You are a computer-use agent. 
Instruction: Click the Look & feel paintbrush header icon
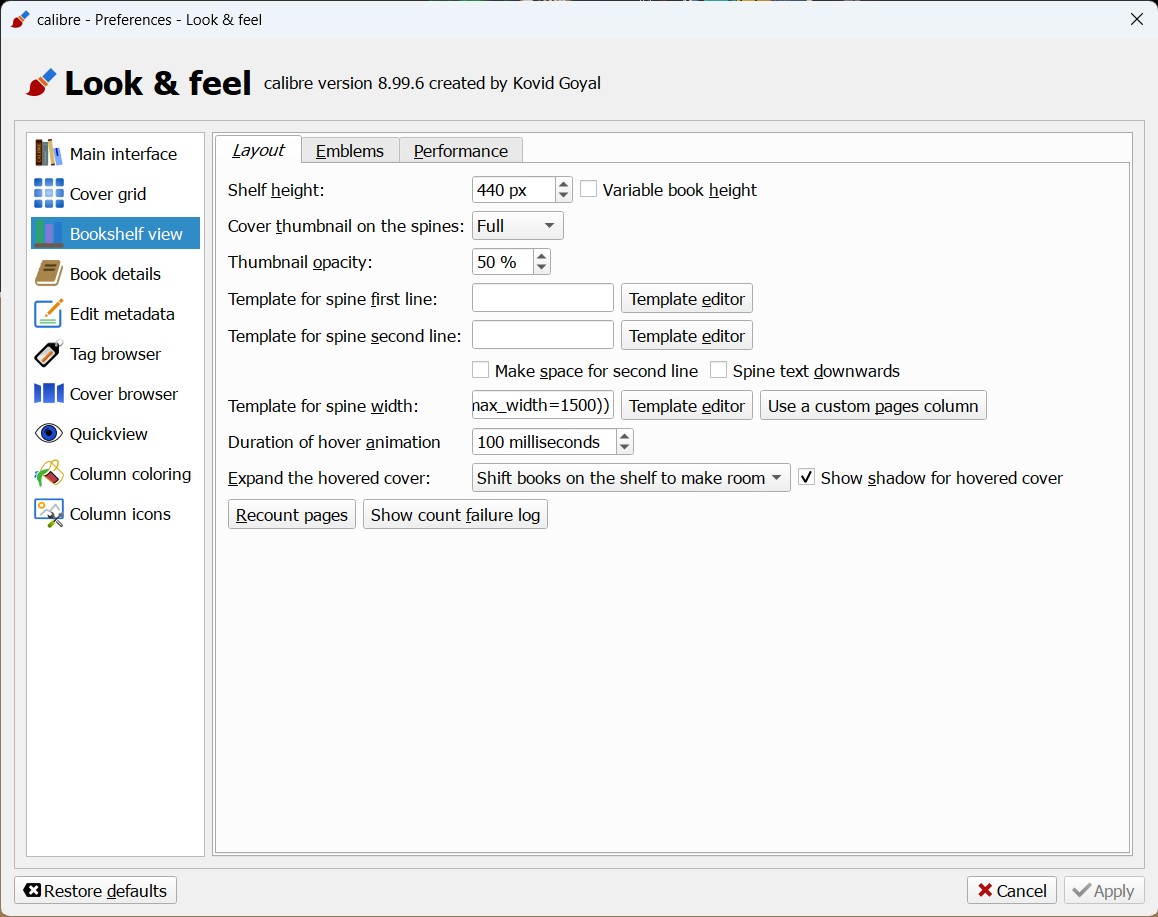(x=41, y=83)
